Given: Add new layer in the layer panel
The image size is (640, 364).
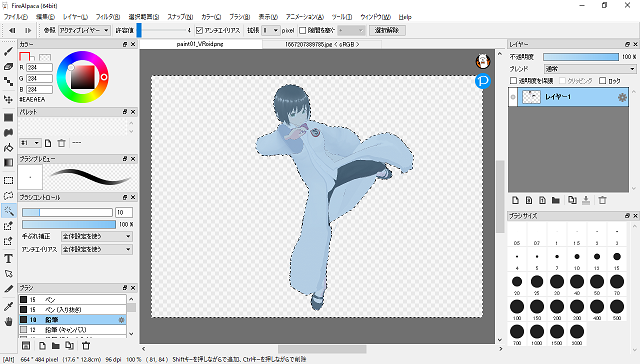Looking at the screenshot, I should pos(516,200).
